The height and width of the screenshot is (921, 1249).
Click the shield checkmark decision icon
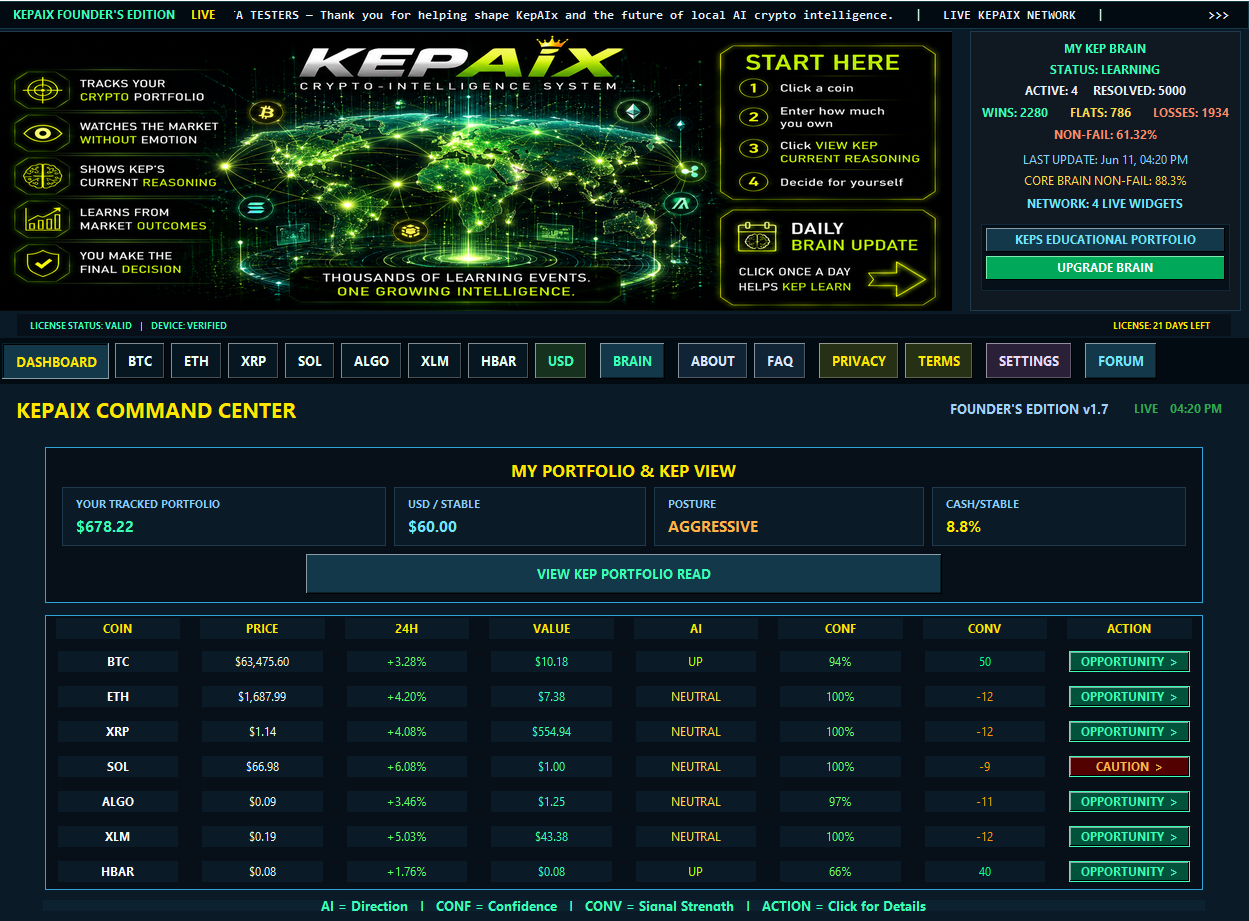click(x=42, y=262)
